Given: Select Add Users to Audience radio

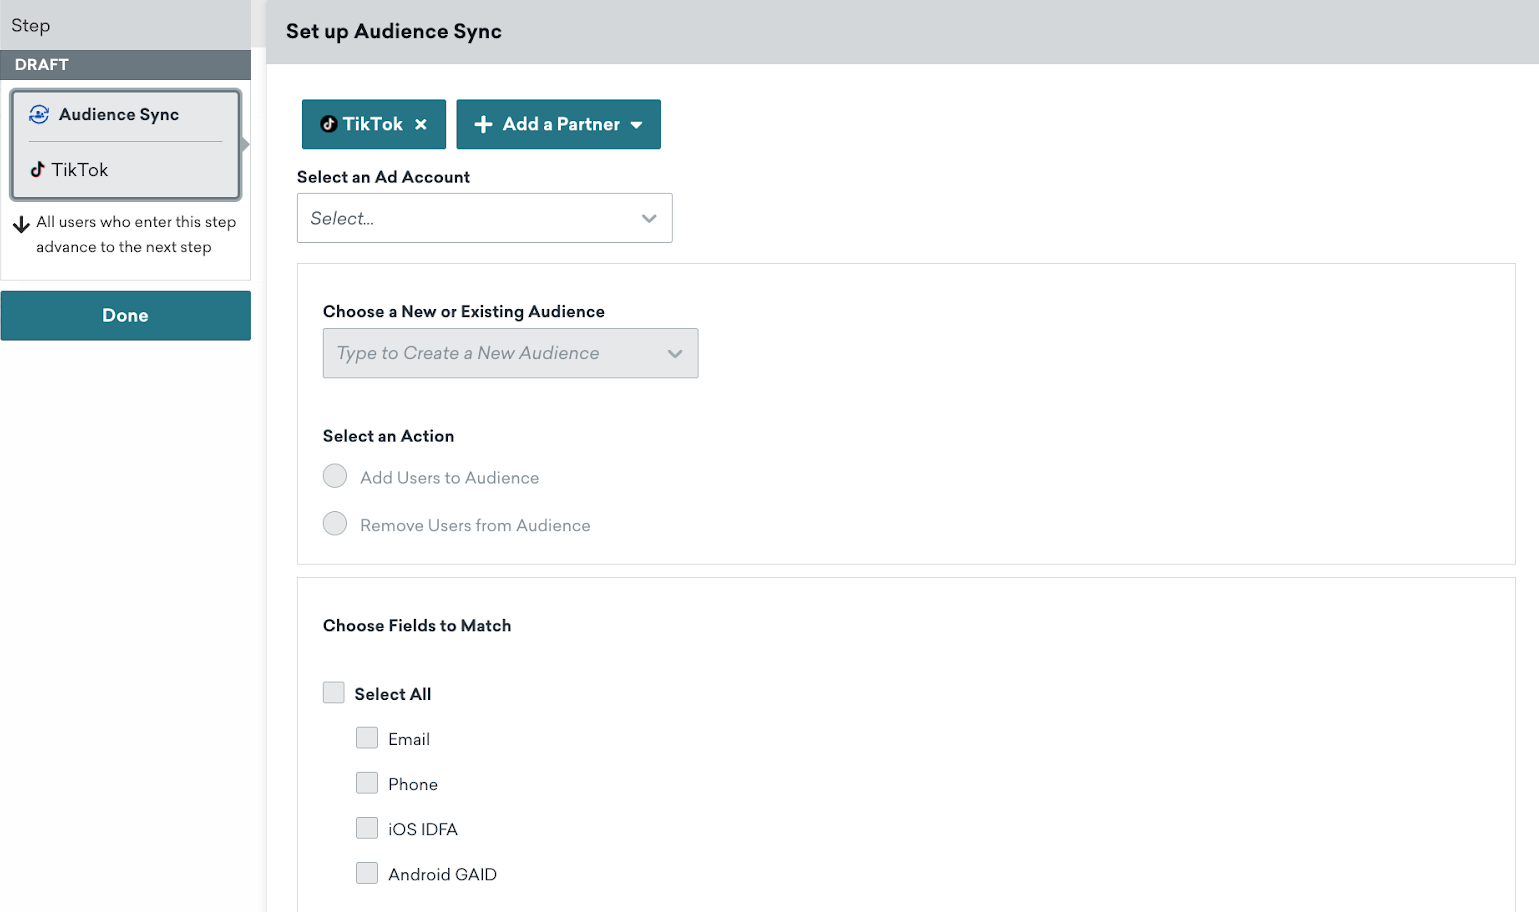Looking at the screenshot, I should tap(335, 476).
